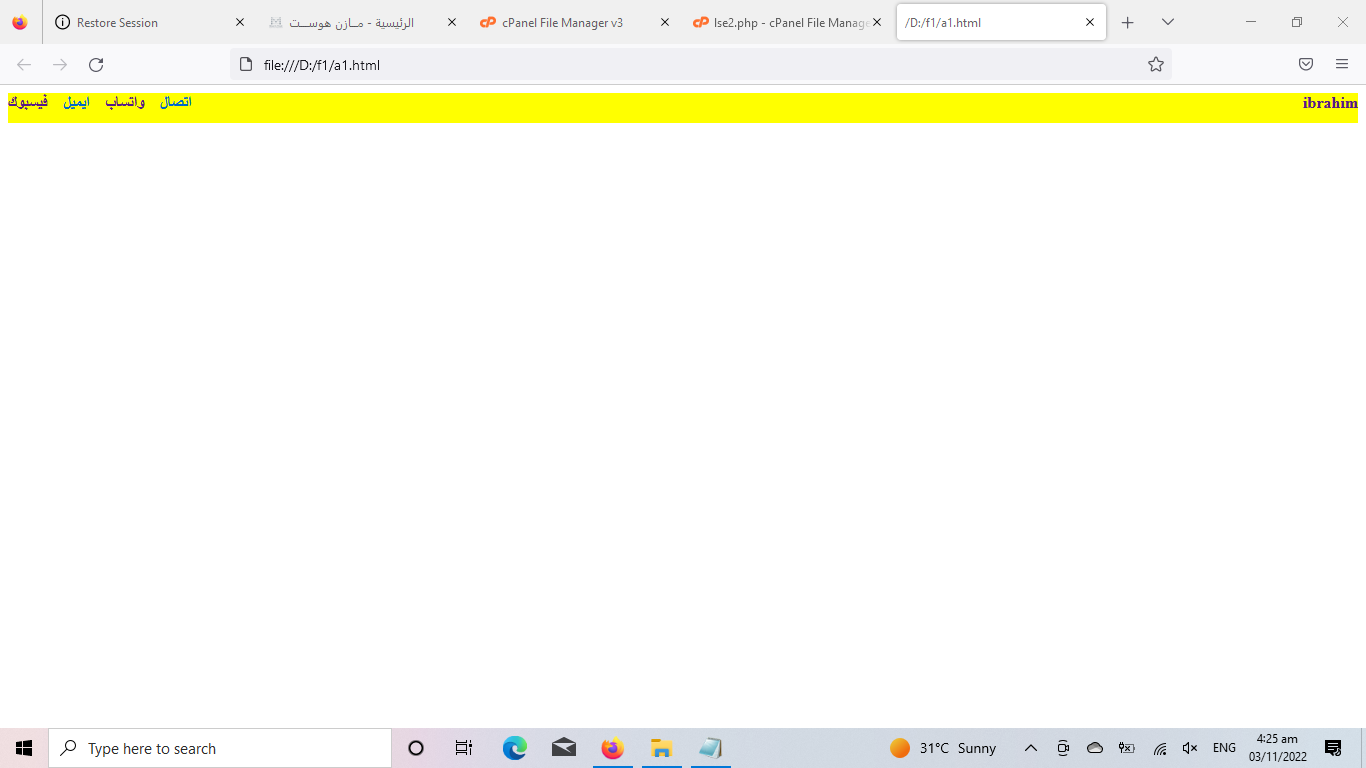Viewport: 1366px width, 768px height.
Task: Open the Save to Pocket icon
Action: (x=1306, y=65)
